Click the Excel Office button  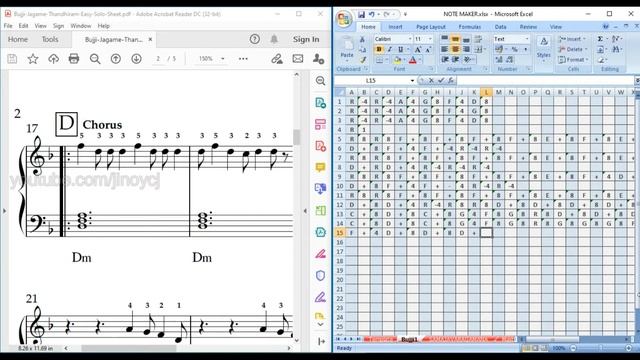point(344,20)
